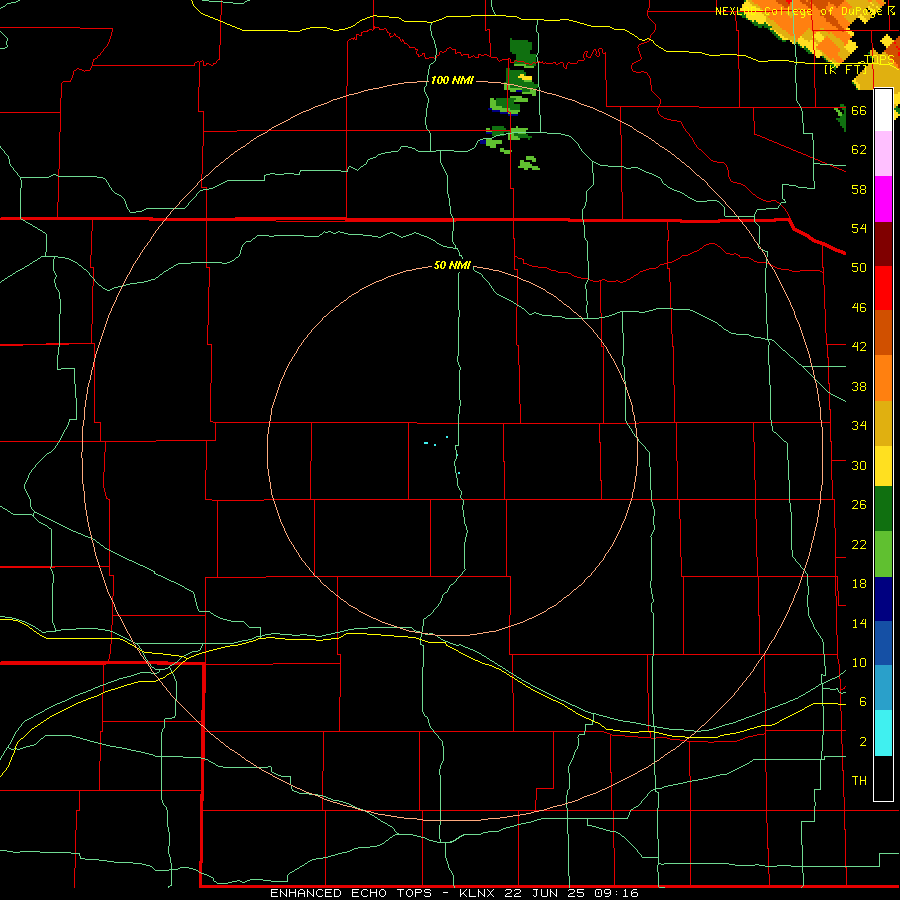
Task: Click the magenta legend swatch
Action: click(x=883, y=199)
